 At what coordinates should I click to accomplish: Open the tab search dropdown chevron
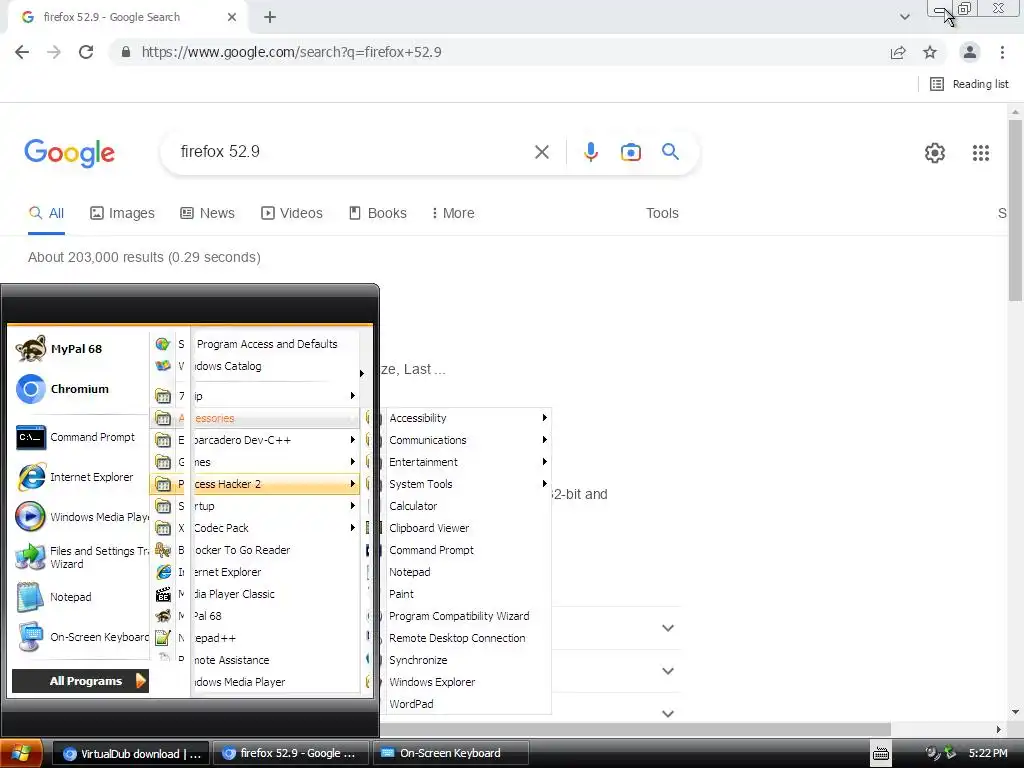pyautogui.click(x=904, y=17)
